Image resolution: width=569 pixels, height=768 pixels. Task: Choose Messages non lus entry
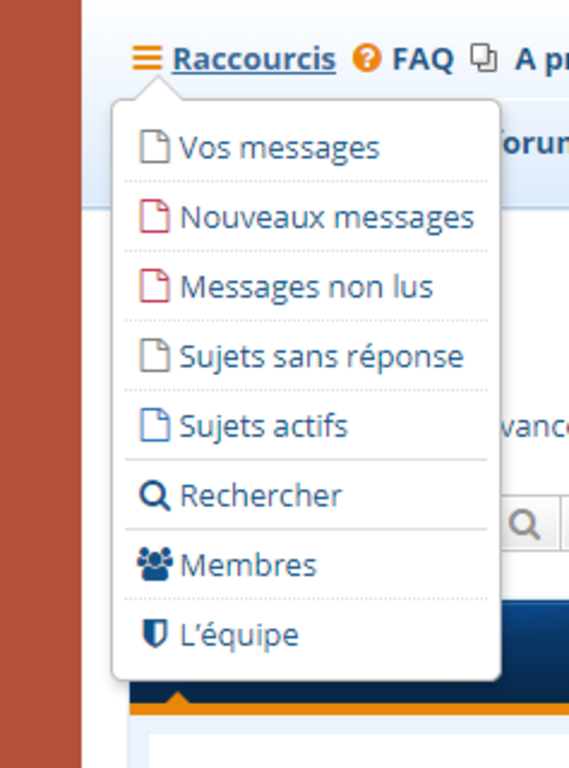tap(306, 287)
